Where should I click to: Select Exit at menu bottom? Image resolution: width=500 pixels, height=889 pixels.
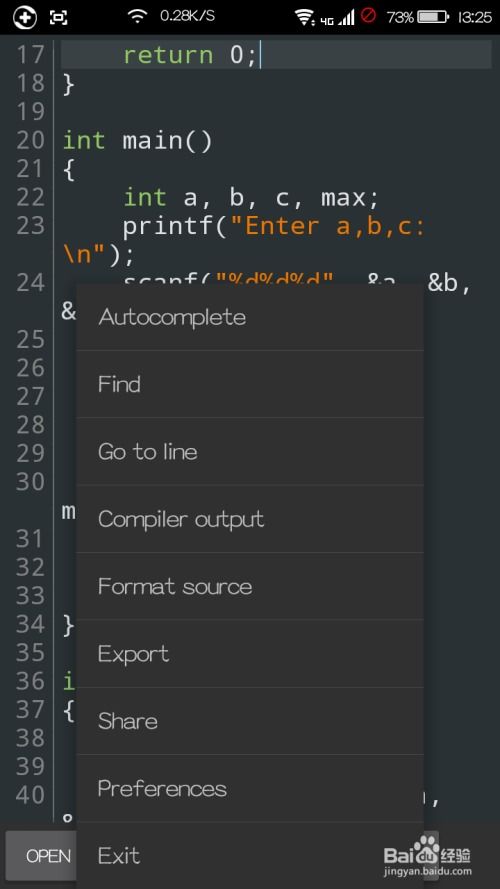pyautogui.click(x=250, y=856)
